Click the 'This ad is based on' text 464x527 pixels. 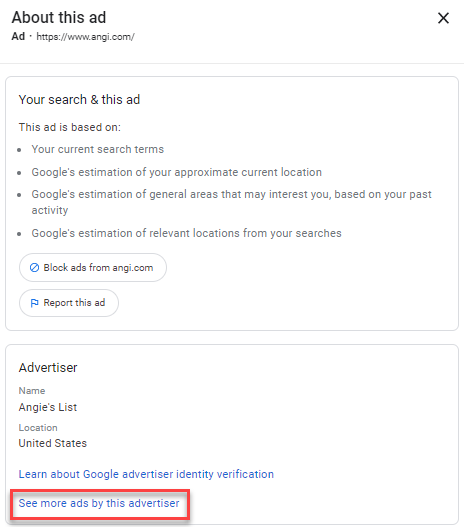[x=70, y=127]
